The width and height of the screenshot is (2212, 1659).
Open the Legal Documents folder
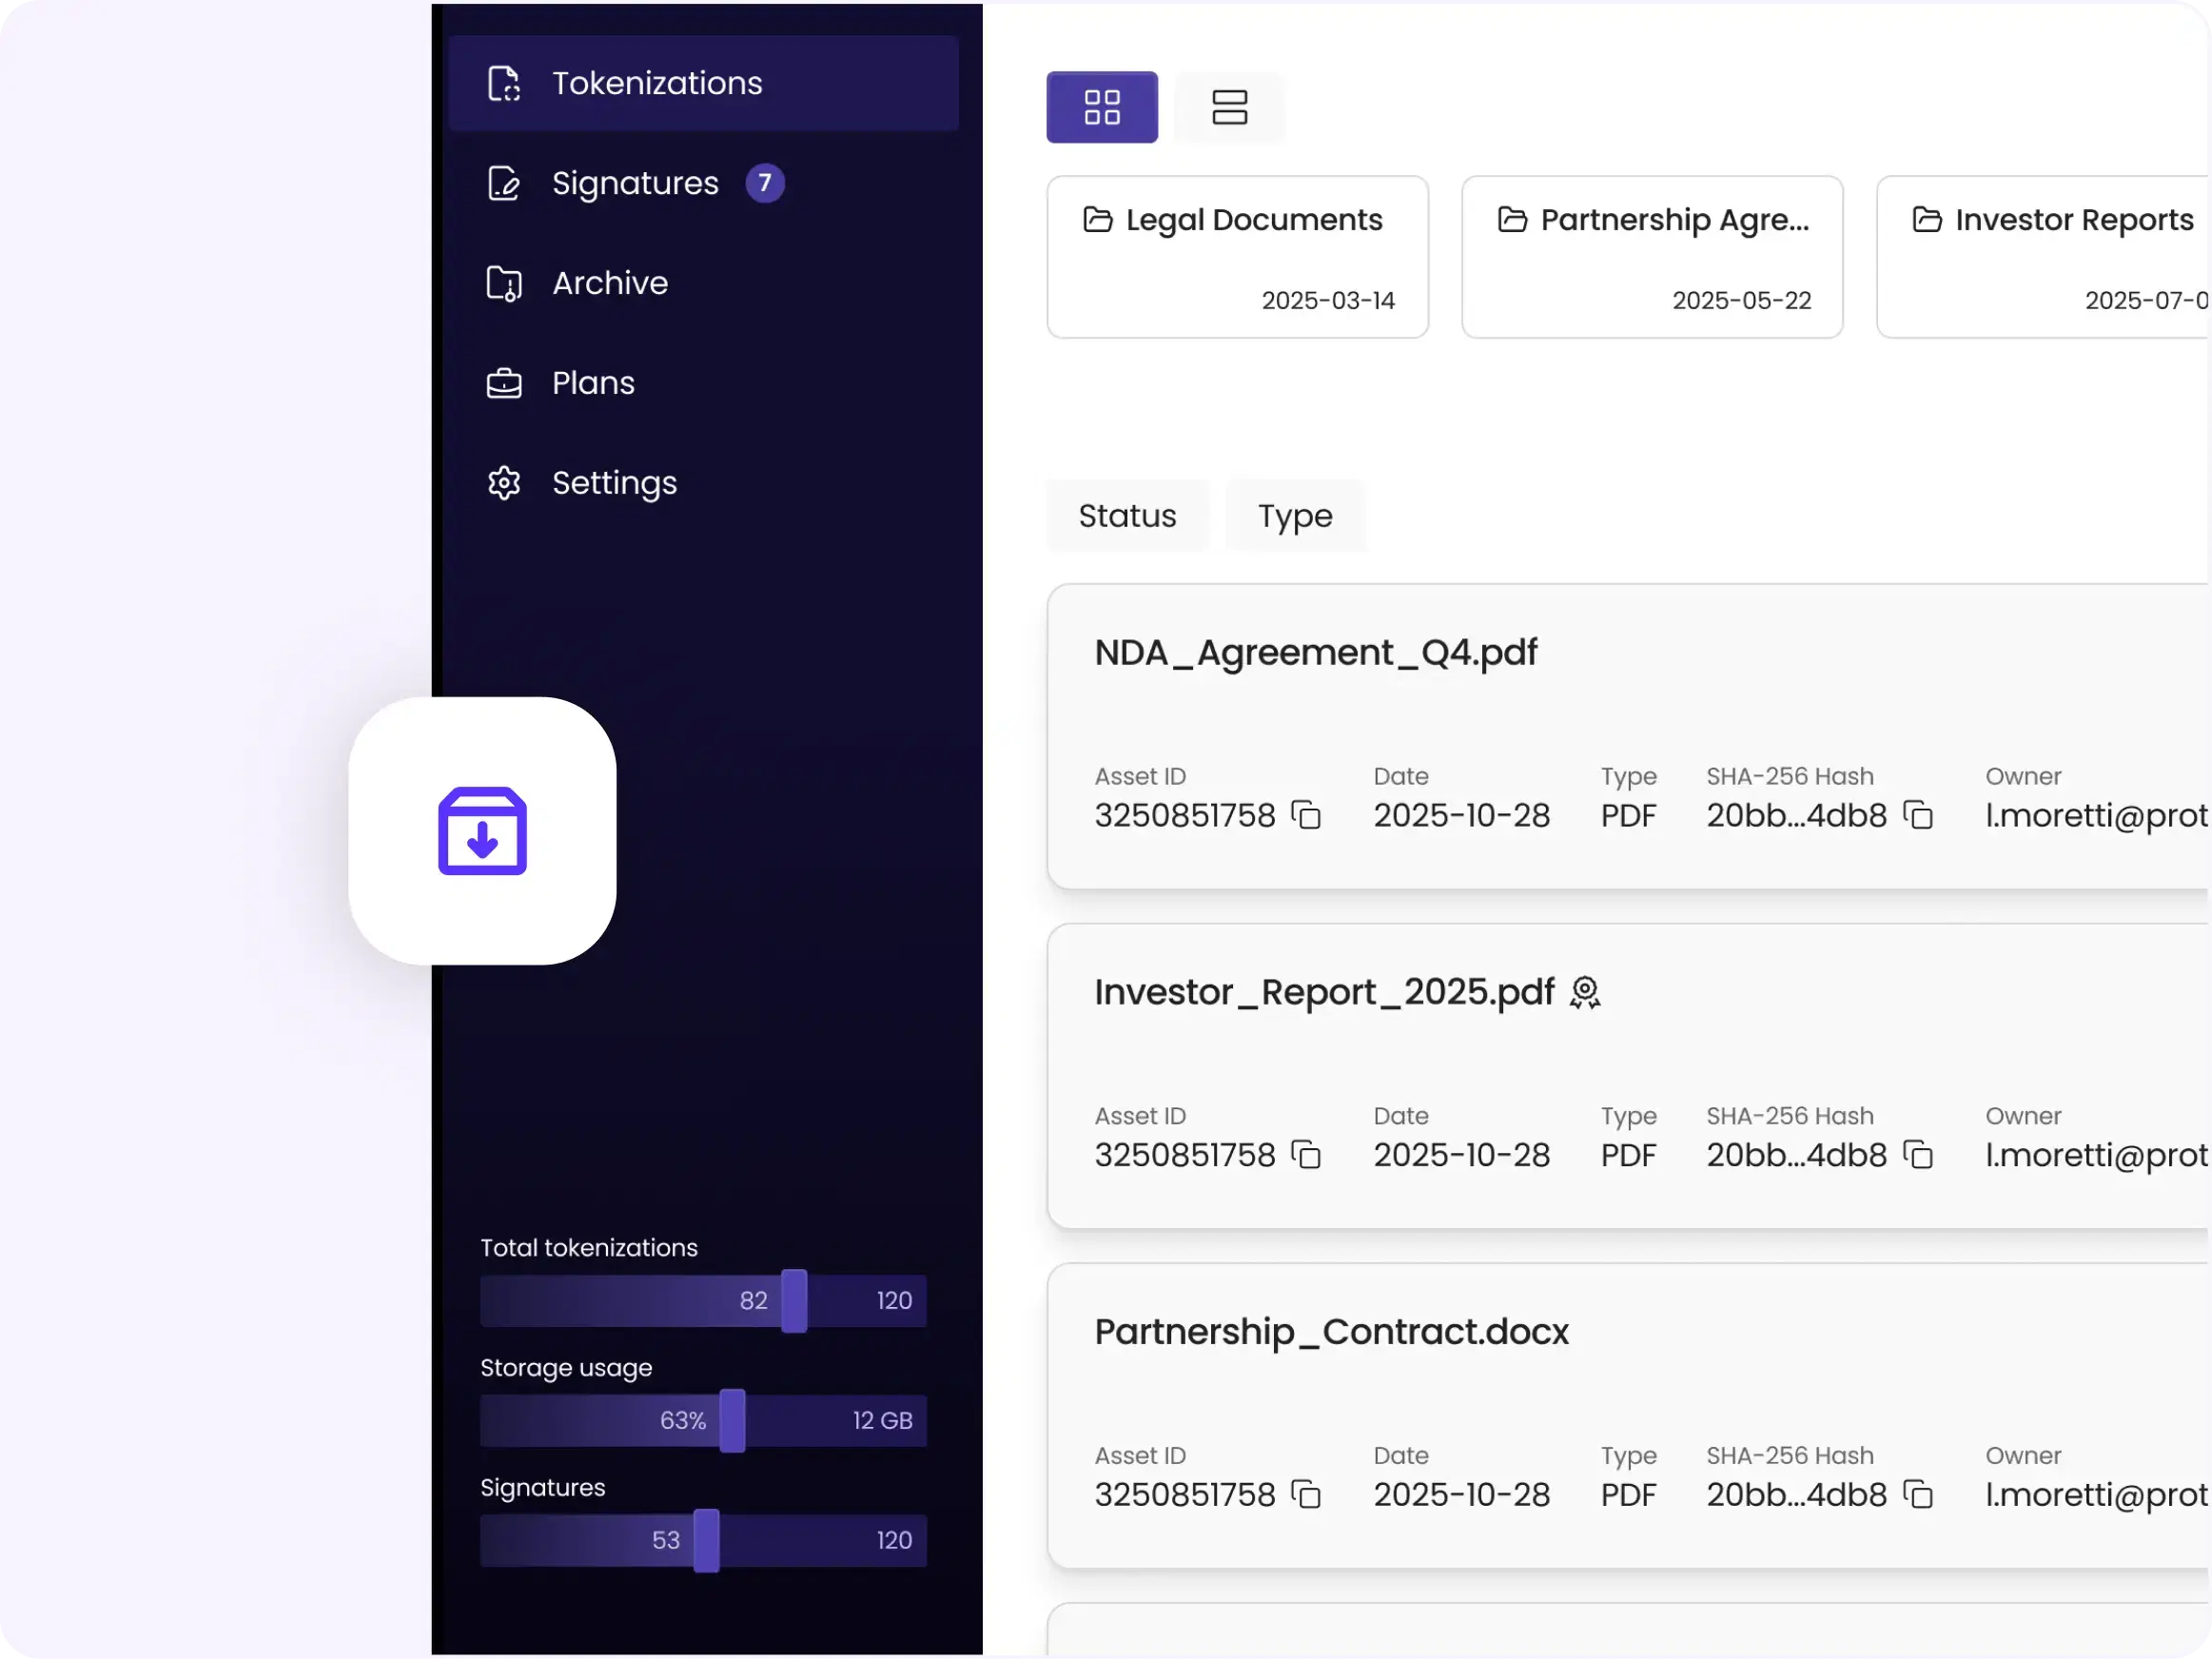1237,257
